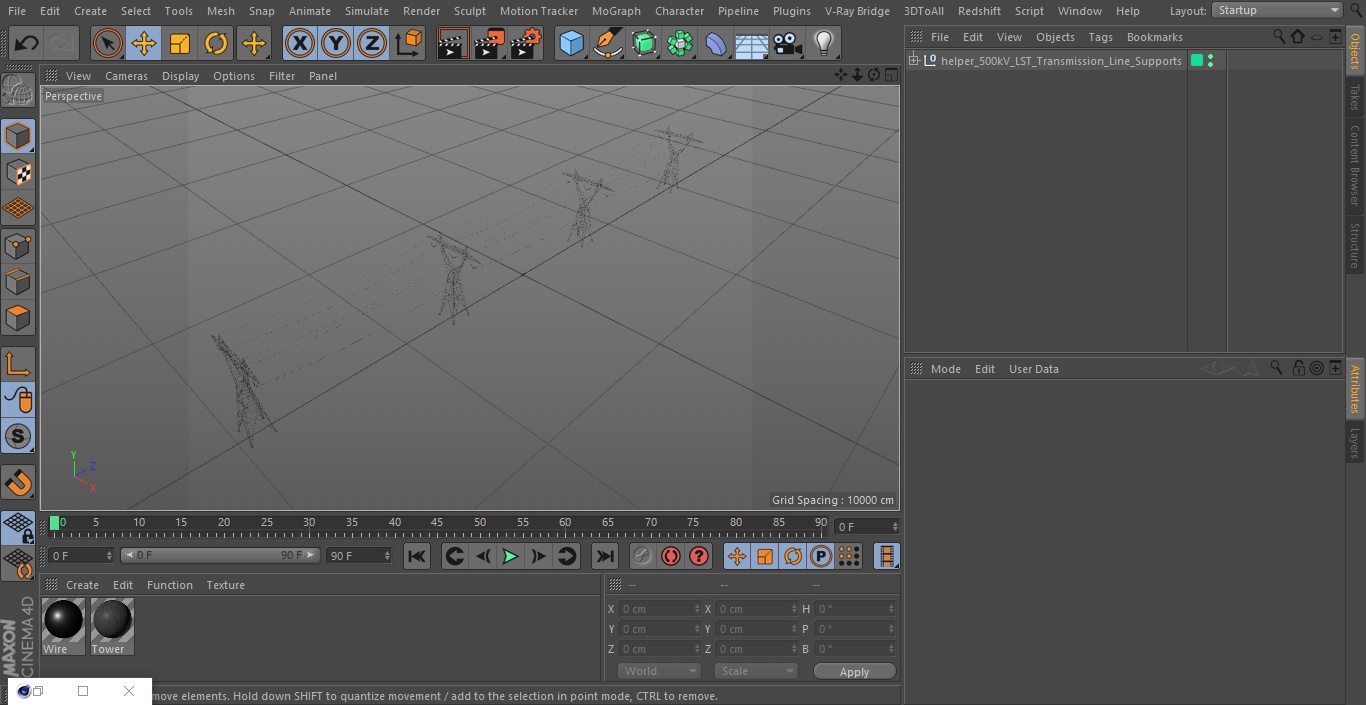Toggle the Enable Snap magnet
The height and width of the screenshot is (705, 1366).
[18, 482]
